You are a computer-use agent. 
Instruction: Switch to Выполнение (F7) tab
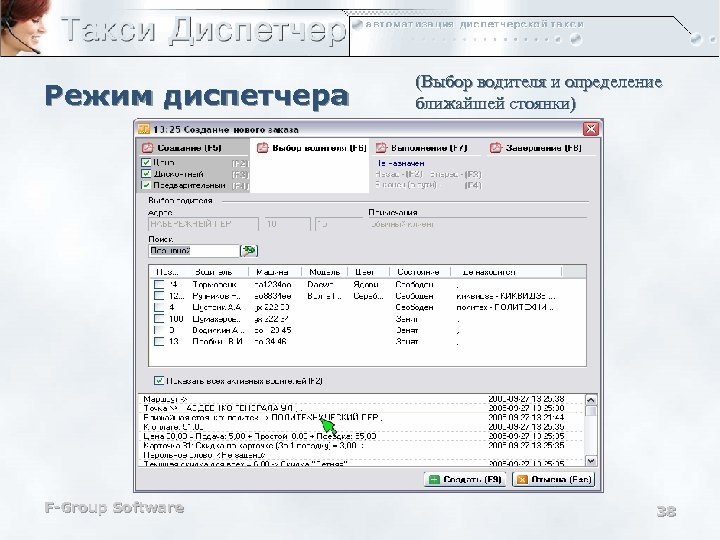coord(422,148)
